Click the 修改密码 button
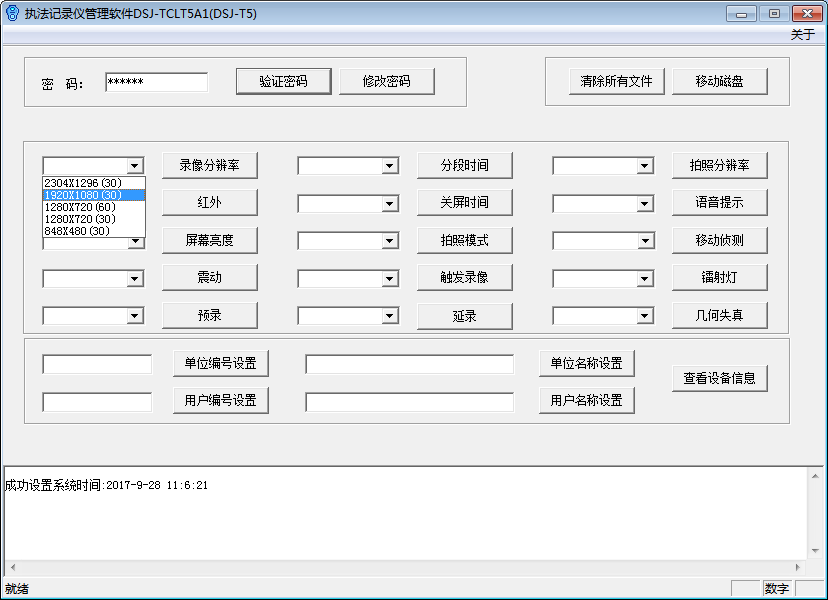Image resolution: width=828 pixels, height=600 pixels. [x=387, y=81]
